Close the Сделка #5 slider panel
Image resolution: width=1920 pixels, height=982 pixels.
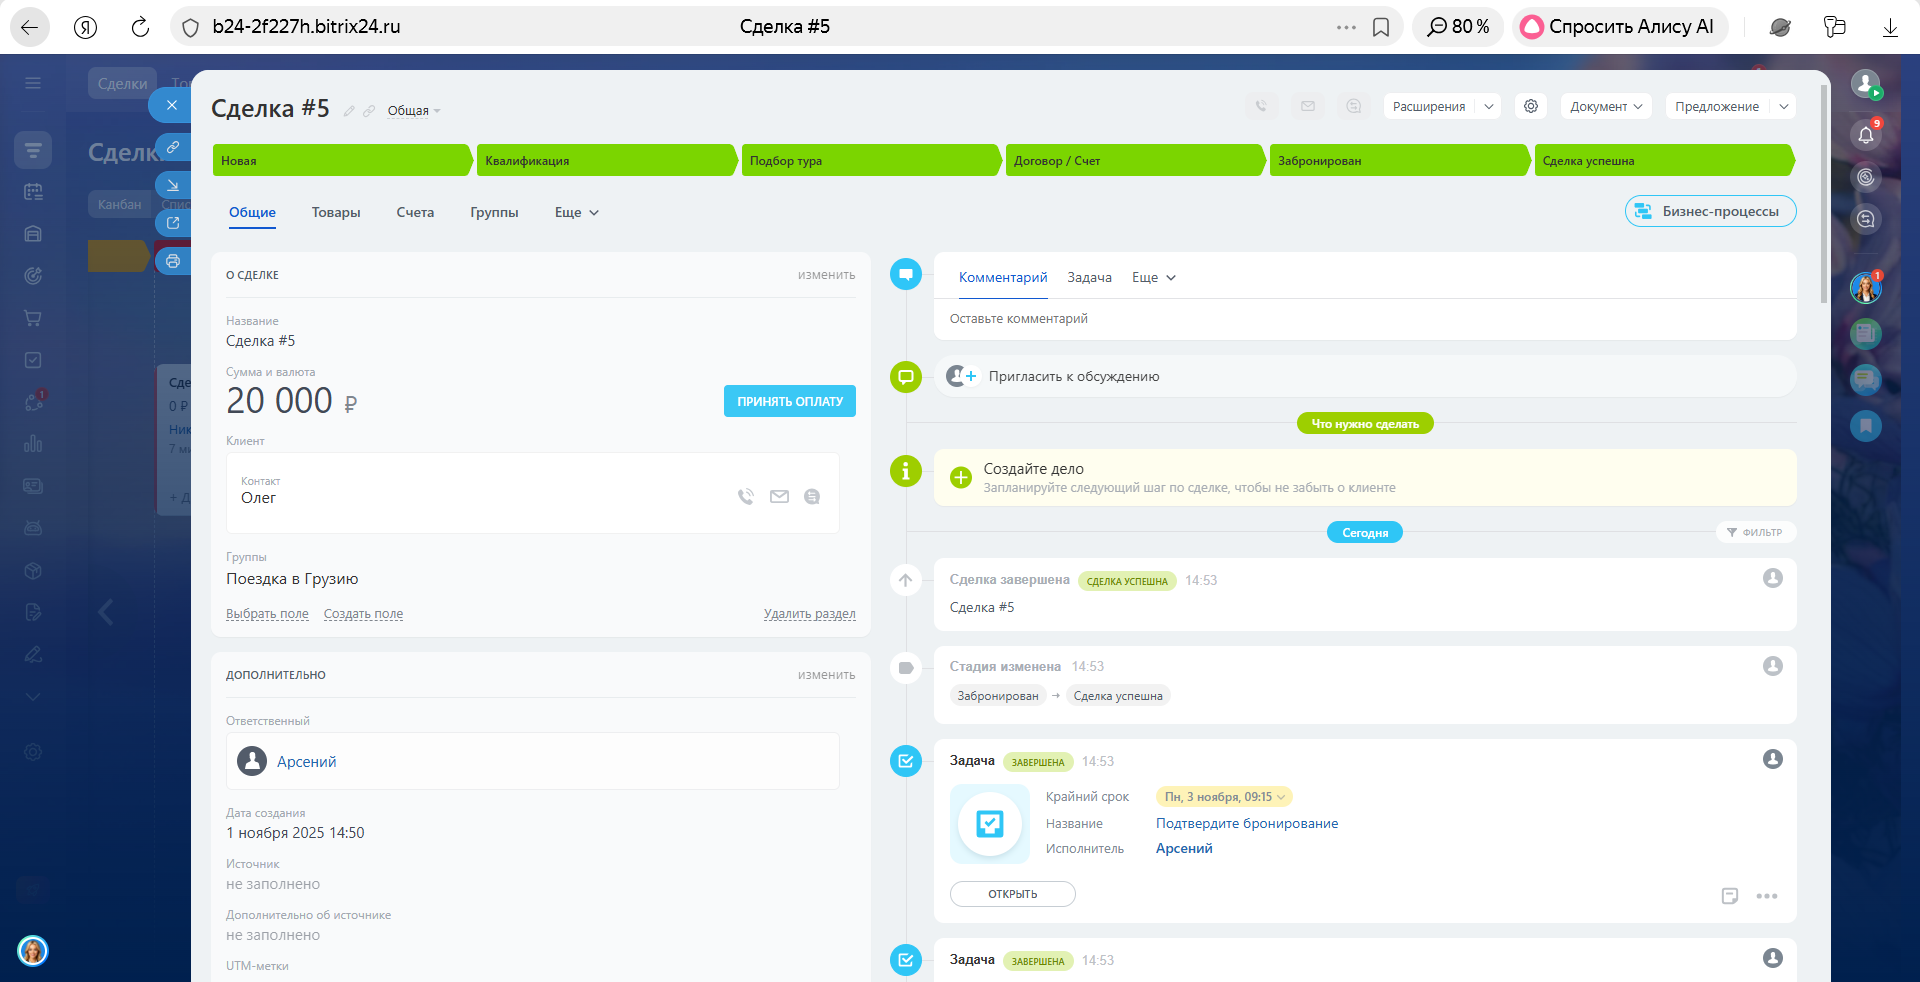point(172,105)
